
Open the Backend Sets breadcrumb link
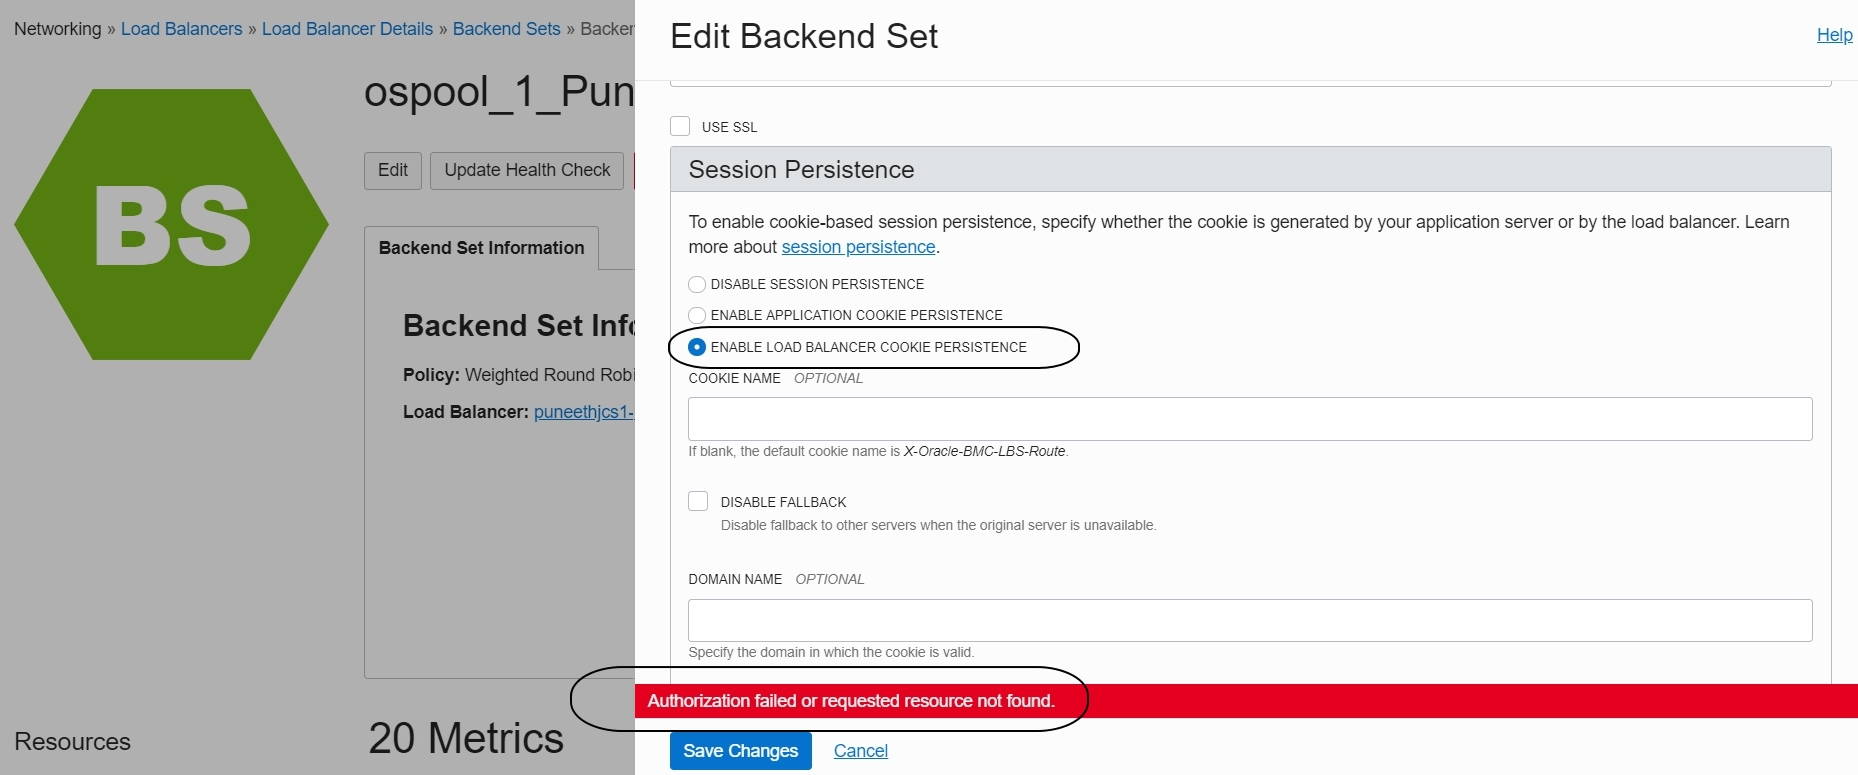point(506,29)
